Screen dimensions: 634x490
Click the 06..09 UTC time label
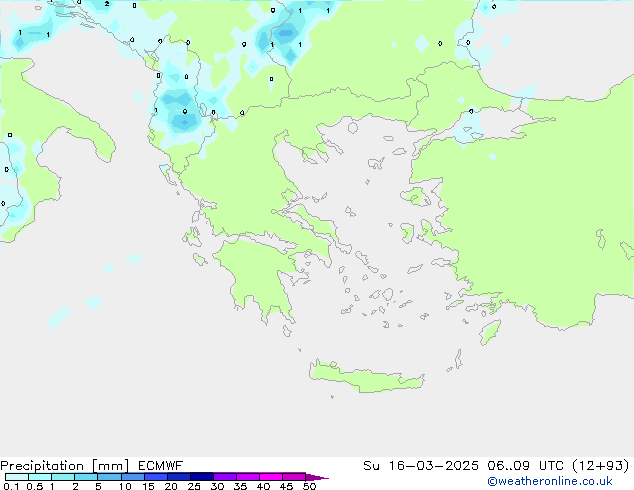(x=526, y=466)
